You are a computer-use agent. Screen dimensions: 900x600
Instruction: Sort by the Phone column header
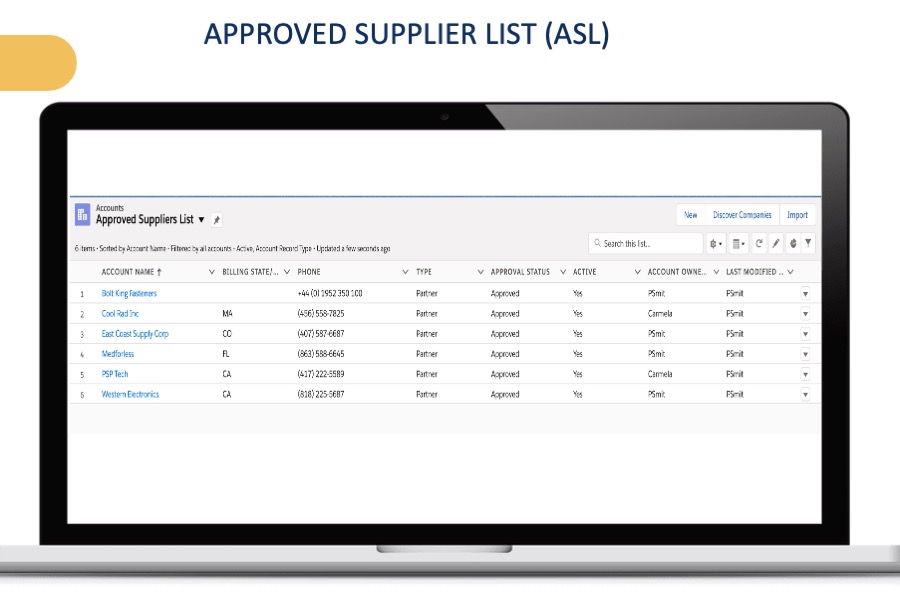tap(309, 272)
